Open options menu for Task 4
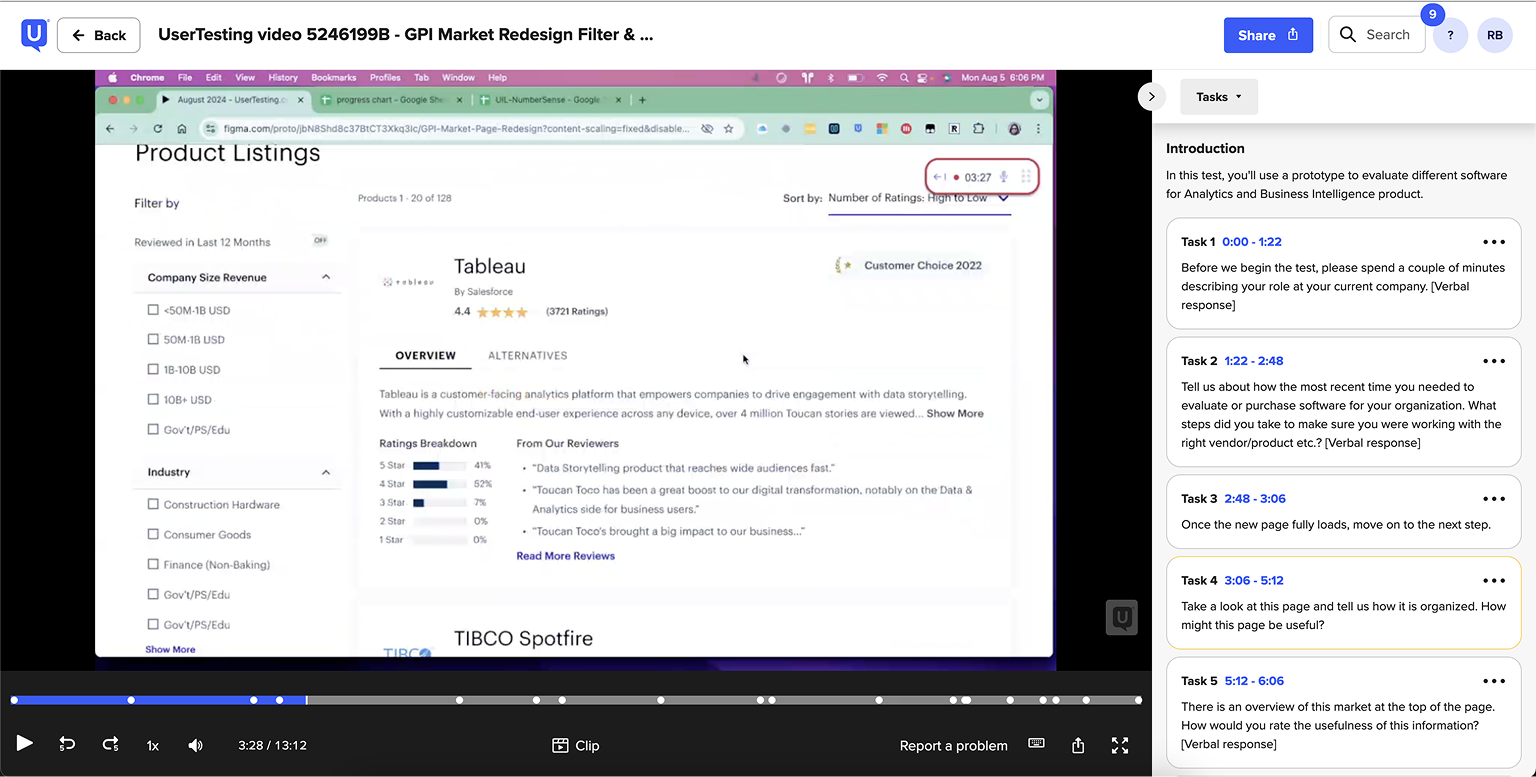The width and height of the screenshot is (1536, 777). point(1494,581)
